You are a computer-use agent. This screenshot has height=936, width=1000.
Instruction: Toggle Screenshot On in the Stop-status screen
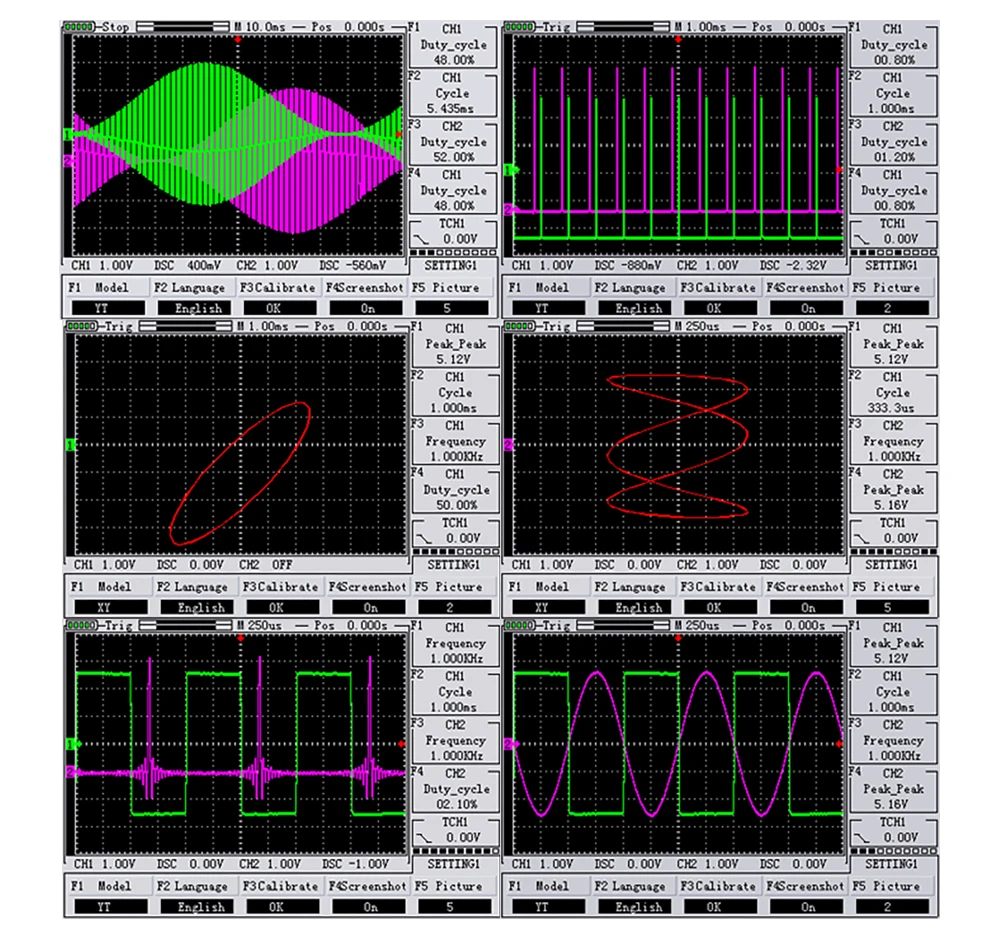[x=367, y=309]
